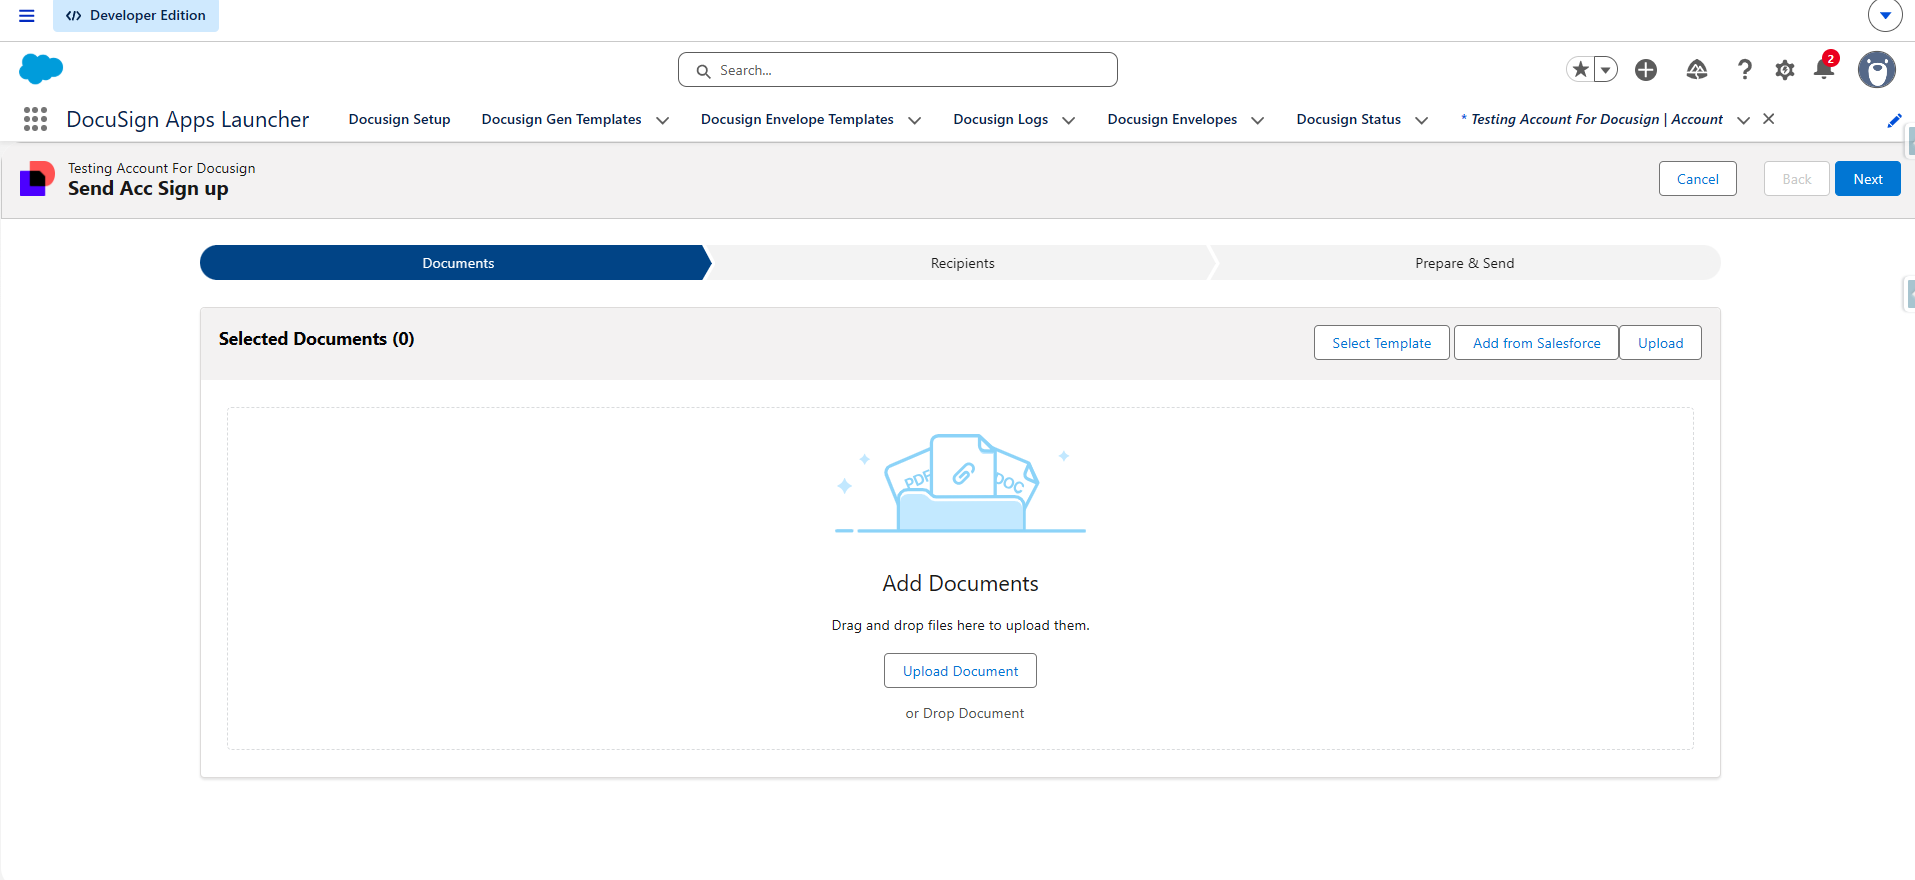Screen dimensions: 1915x880
Task: Close the Testing Account For Docusign tab
Action: pyautogui.click(x=1768, y=119)
